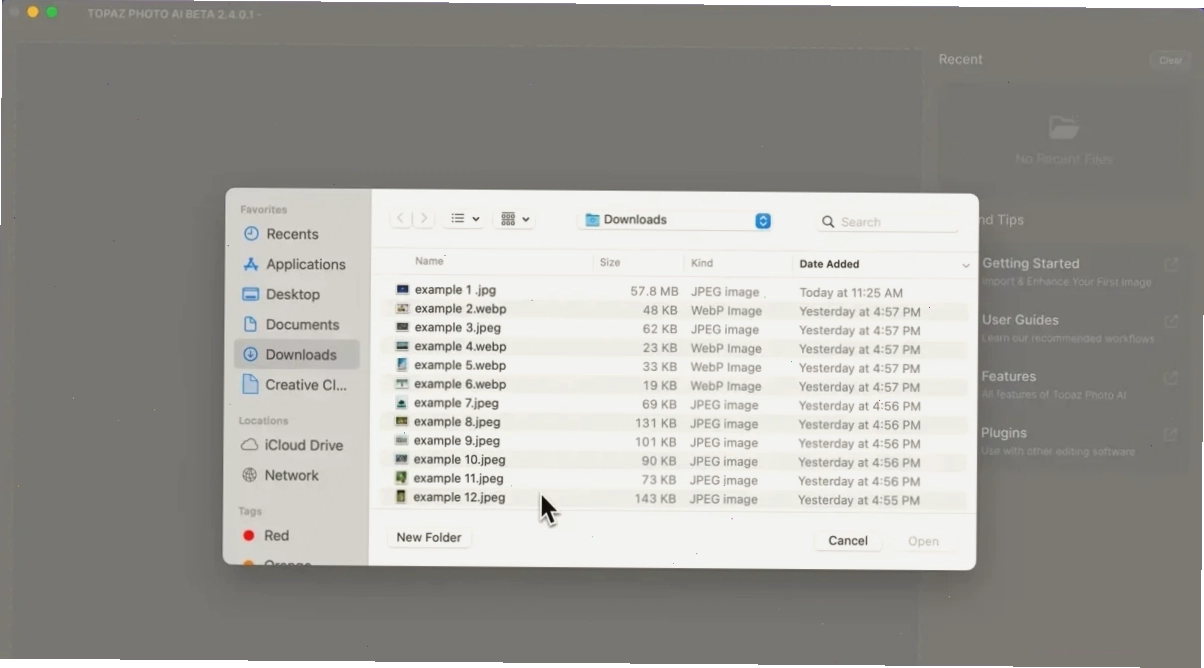Click the example 12.jpeg file icon
The width and height of the screenshot is (1204, 668).
pyautogui.click(x=401, y=497)
